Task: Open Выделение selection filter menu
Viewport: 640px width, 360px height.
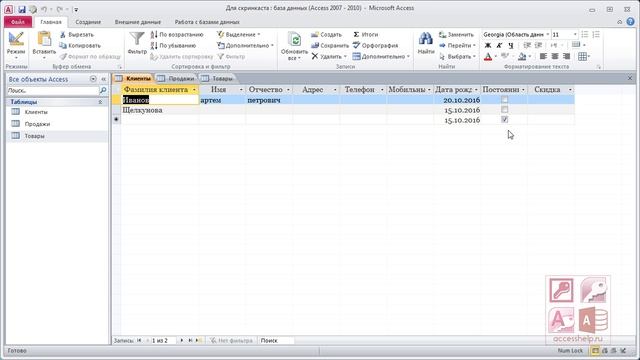Action: click(x=238, y=35)
